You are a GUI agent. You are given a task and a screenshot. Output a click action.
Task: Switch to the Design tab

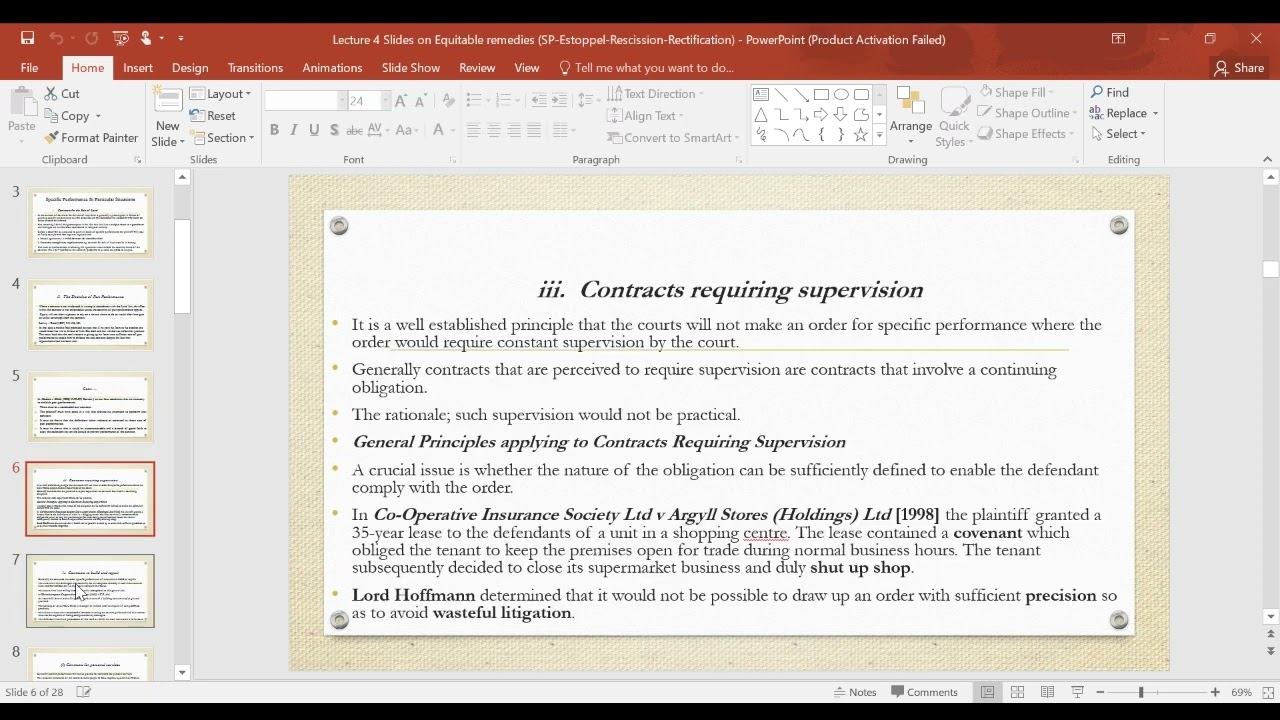click(x=190, y=68)
